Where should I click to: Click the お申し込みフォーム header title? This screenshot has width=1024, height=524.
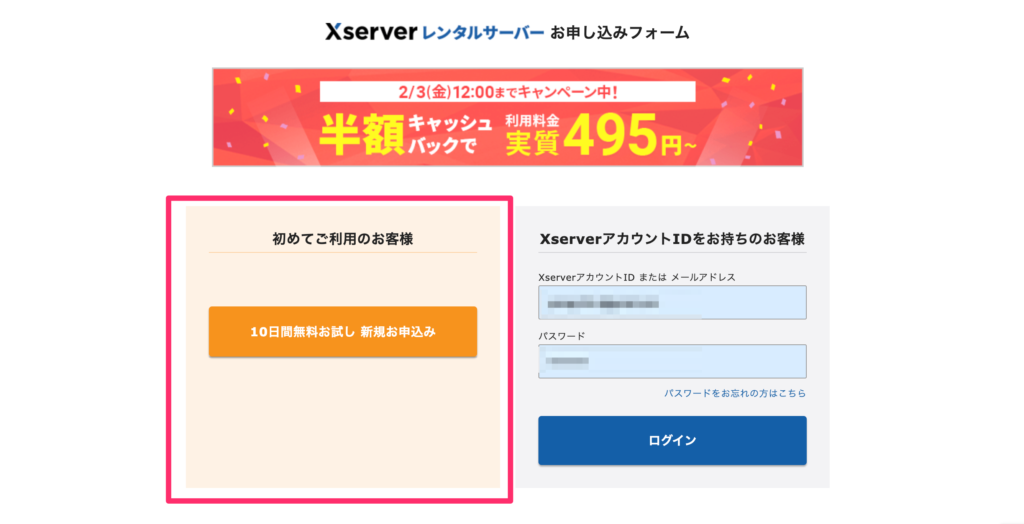pyautogui.click(x=620, y=32)
